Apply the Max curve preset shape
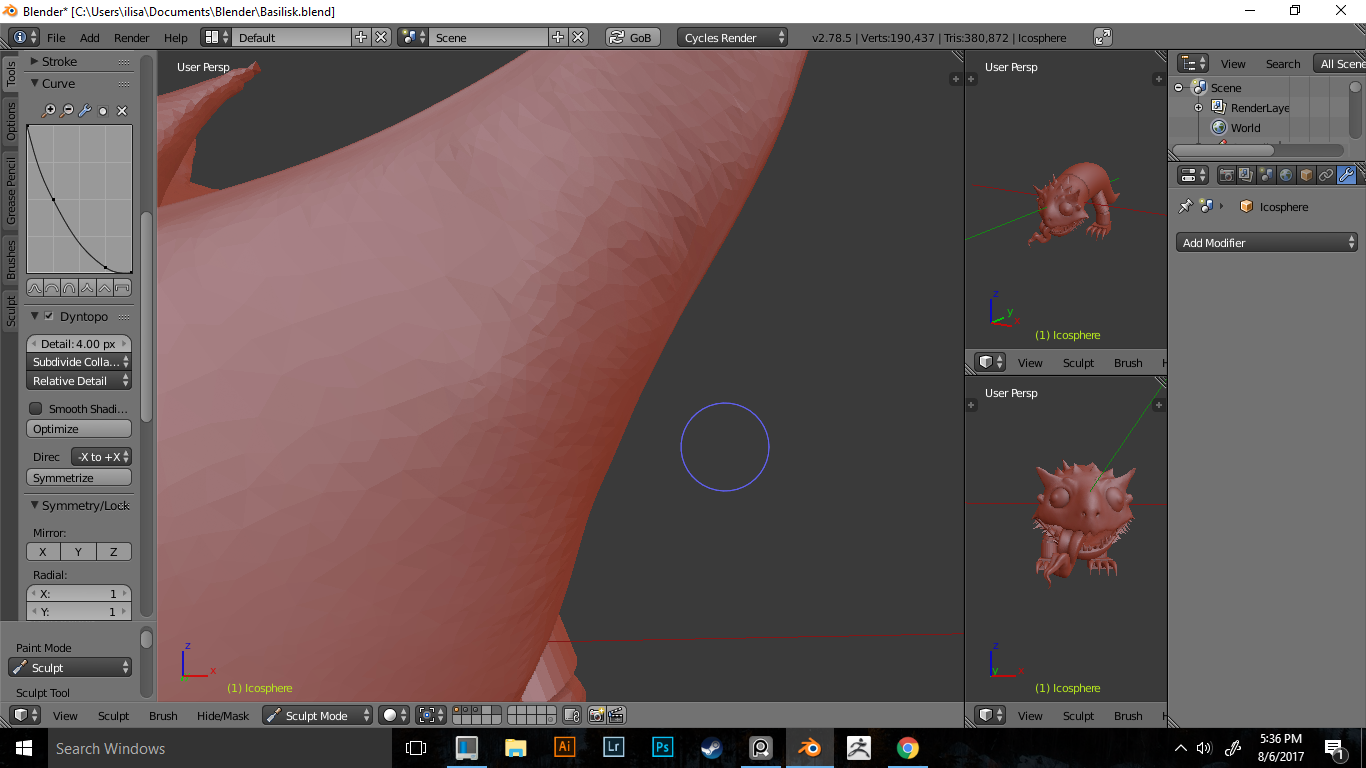 tap(122, 288)
